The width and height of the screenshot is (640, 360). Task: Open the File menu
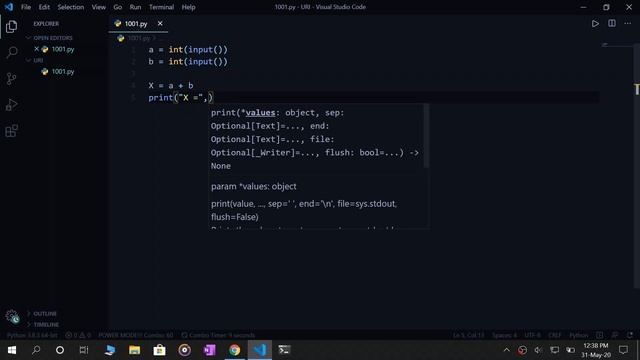click(x=26, y=7)
